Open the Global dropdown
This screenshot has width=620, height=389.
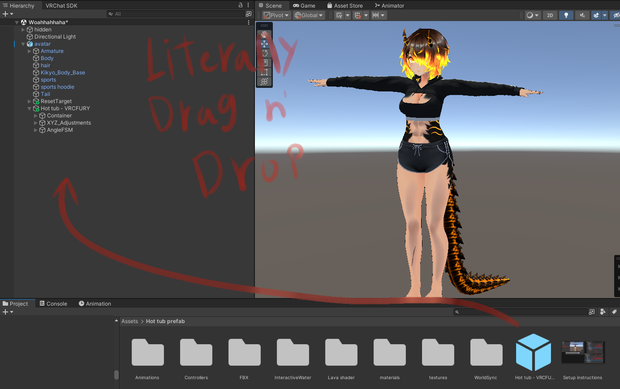[x=309, y=15]
